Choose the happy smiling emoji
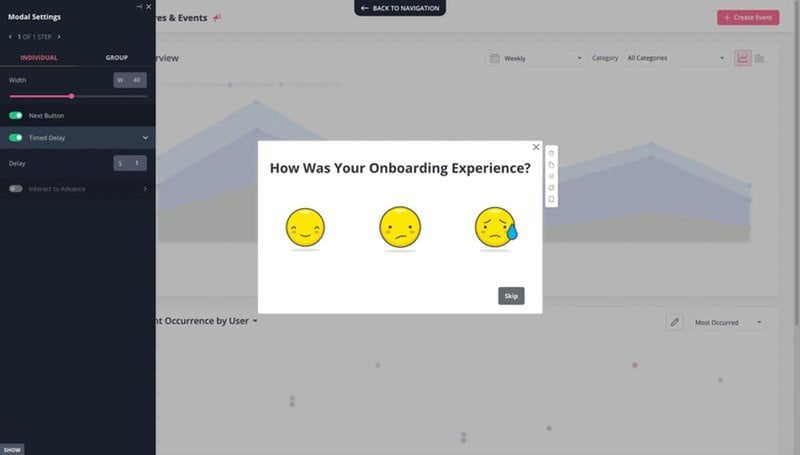 coord(305,228)
